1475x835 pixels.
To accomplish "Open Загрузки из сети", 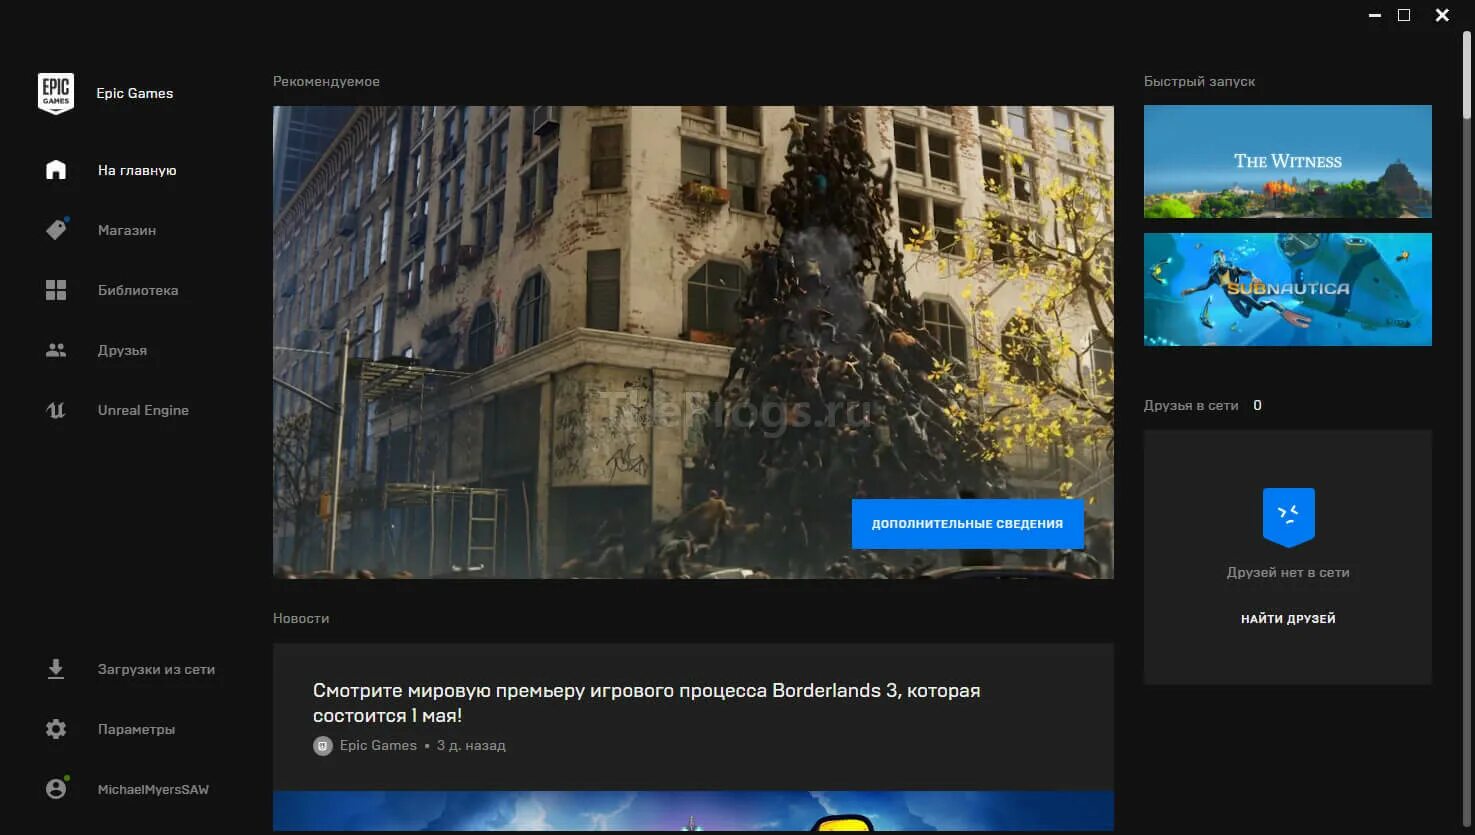I will (x=156, y=669).
